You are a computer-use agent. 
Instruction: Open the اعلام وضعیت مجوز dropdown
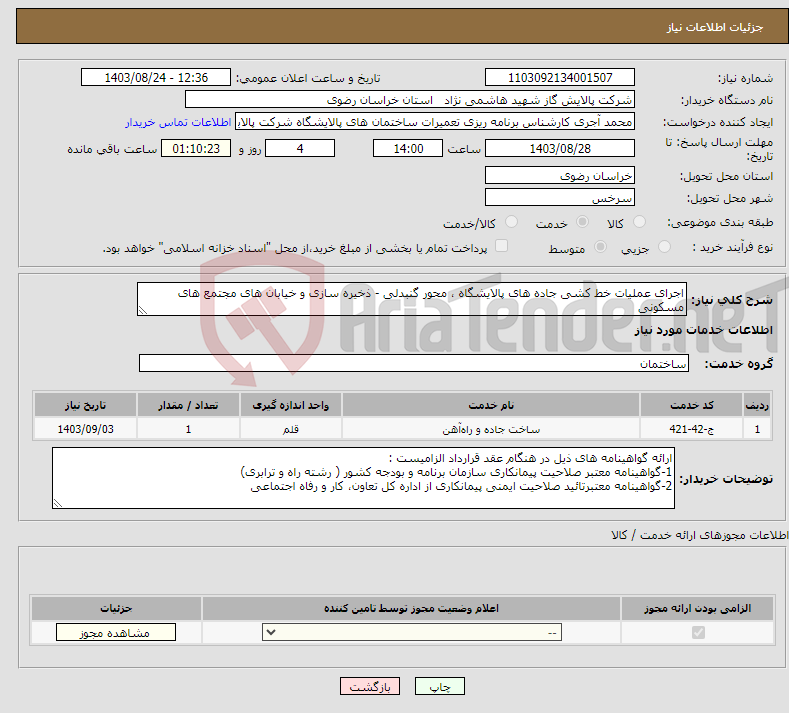pos(412,632)
